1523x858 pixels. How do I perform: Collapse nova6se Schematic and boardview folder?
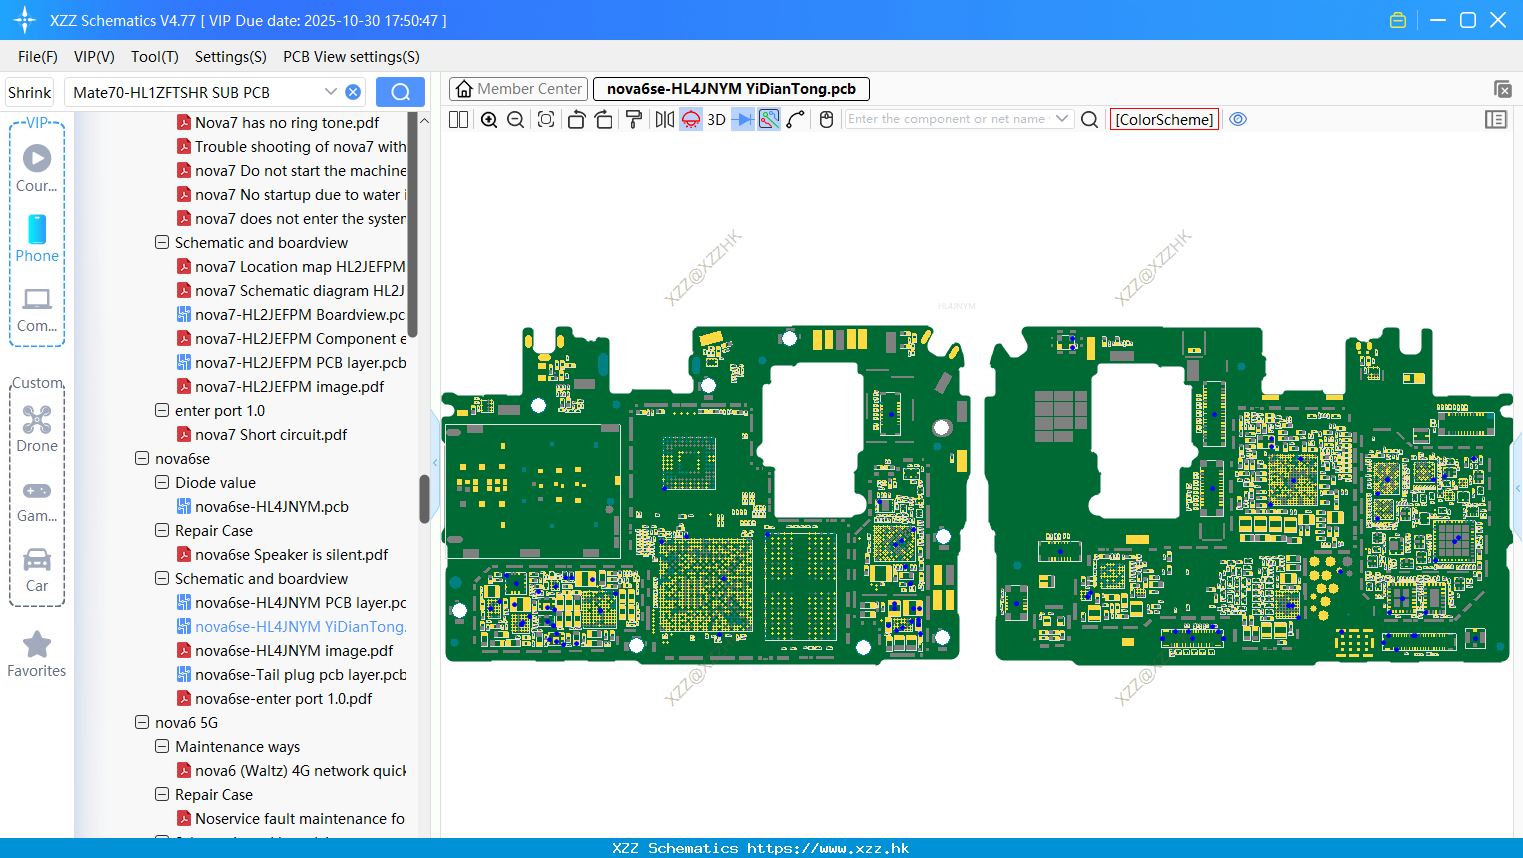(x=162, y=579)
